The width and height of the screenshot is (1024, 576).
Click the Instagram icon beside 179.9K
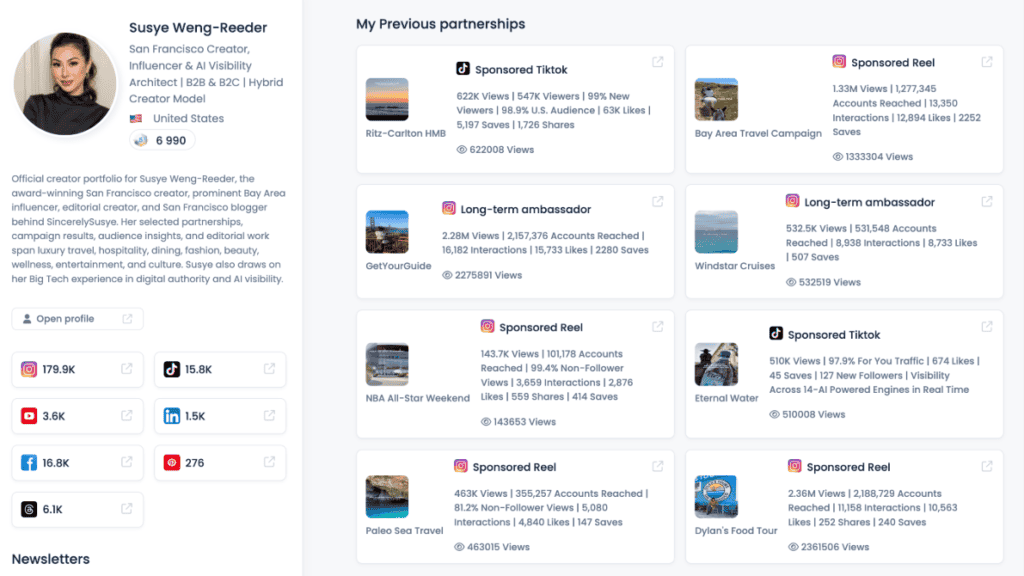[29, 369]
